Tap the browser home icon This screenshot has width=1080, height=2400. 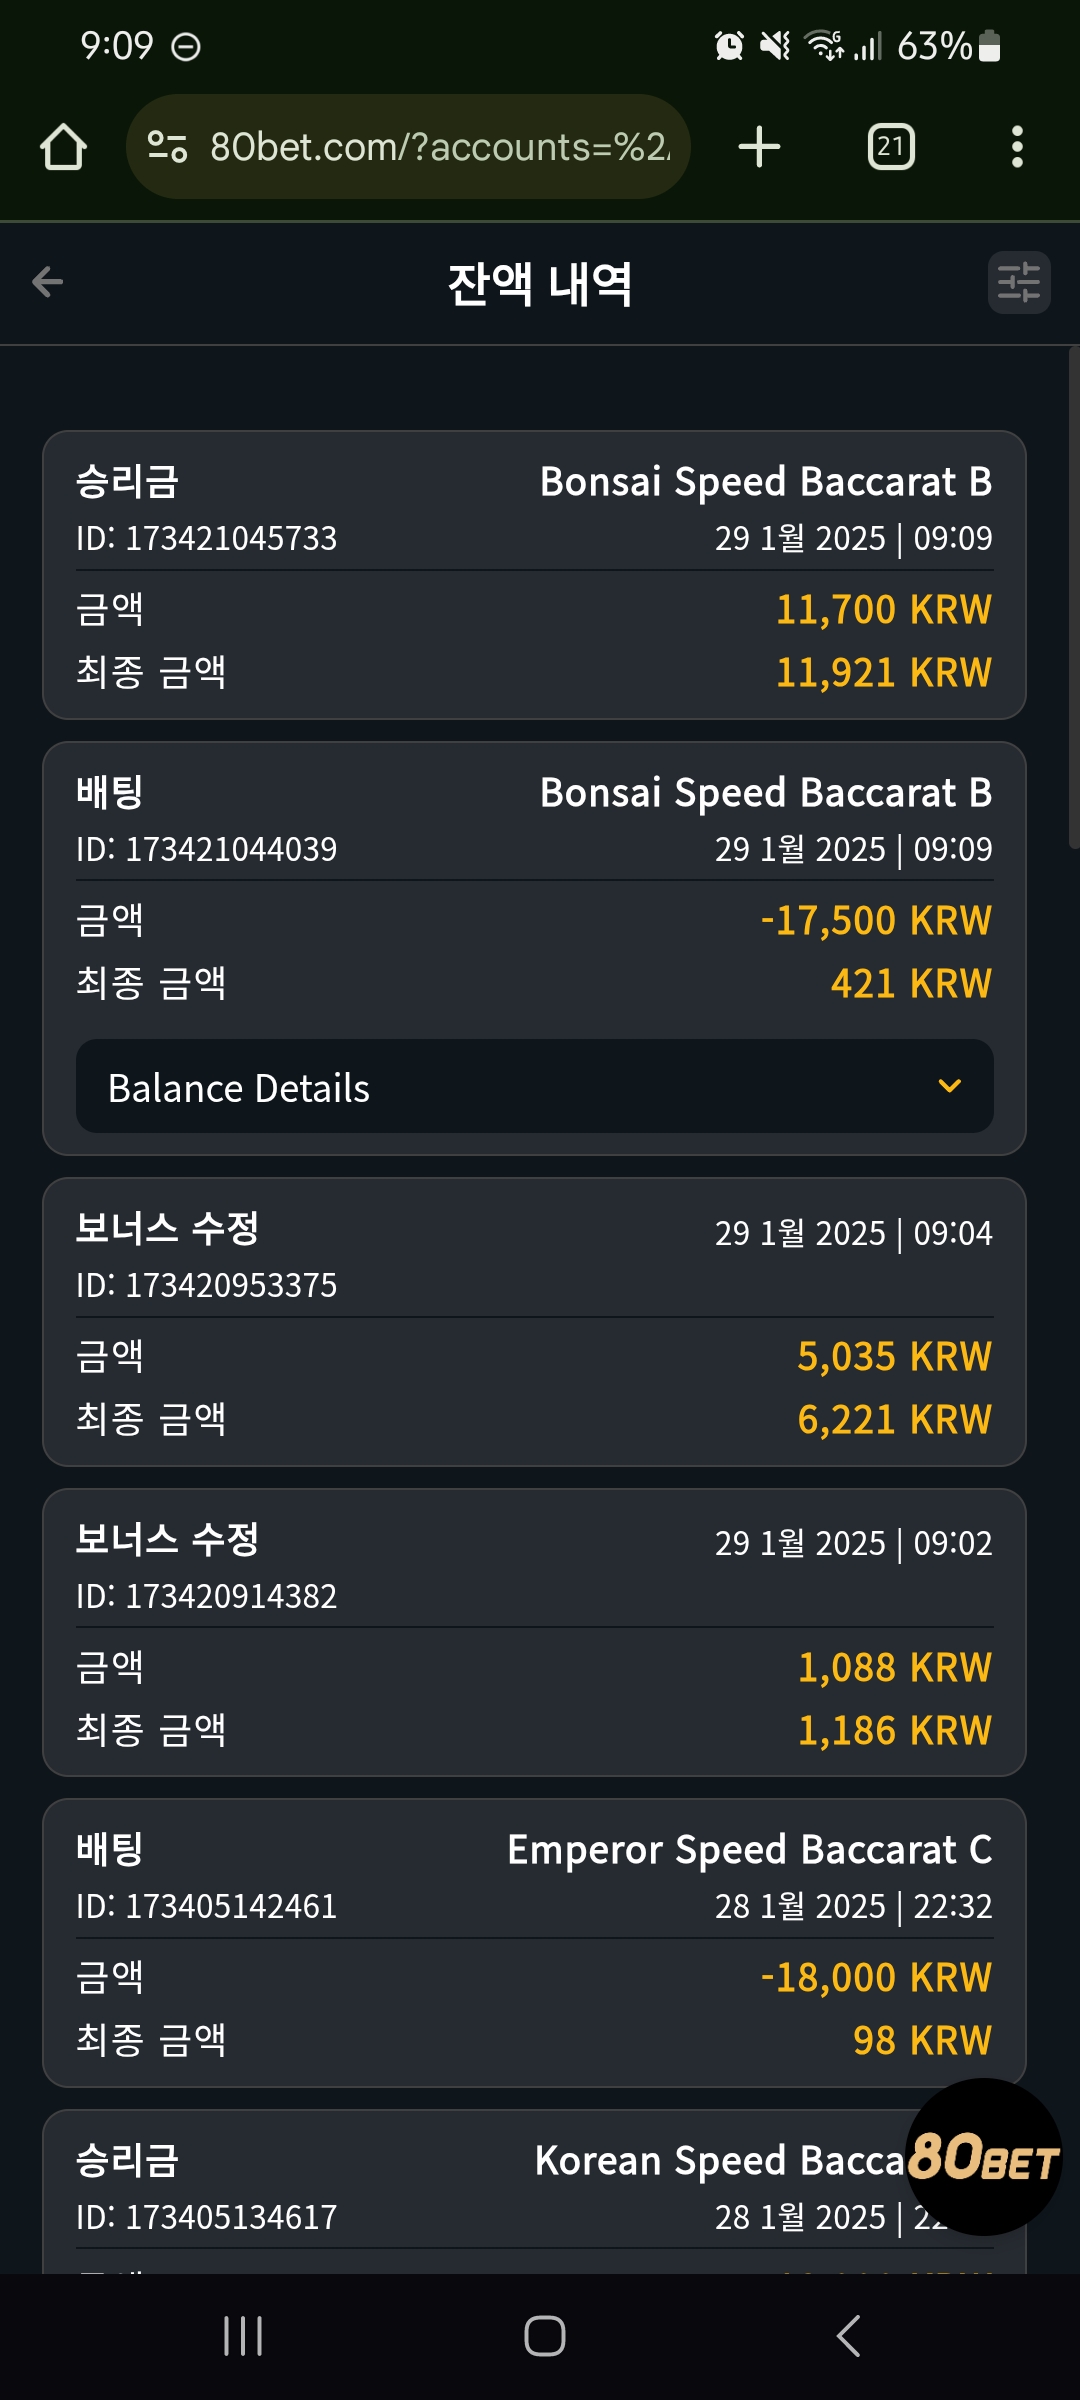pos(64,147)
